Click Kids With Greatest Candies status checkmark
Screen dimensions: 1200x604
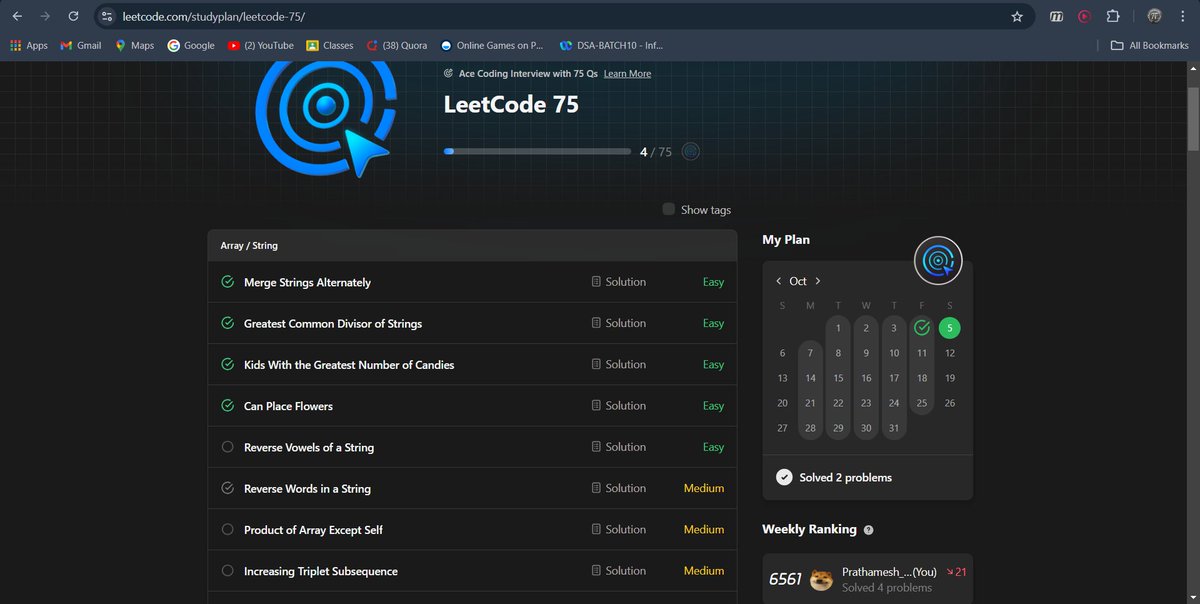227,364
